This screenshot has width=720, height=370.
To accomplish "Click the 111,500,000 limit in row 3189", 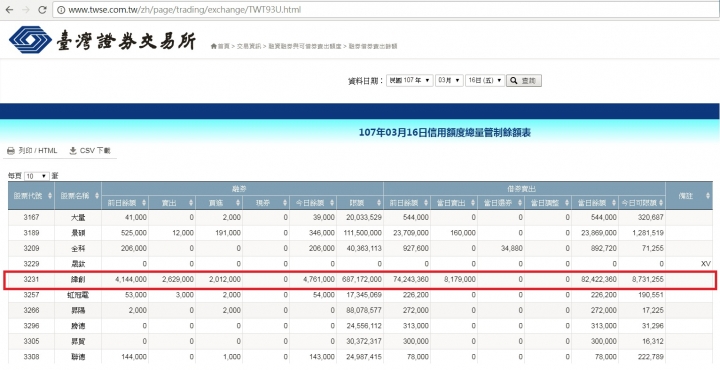I will pos(362,233).
